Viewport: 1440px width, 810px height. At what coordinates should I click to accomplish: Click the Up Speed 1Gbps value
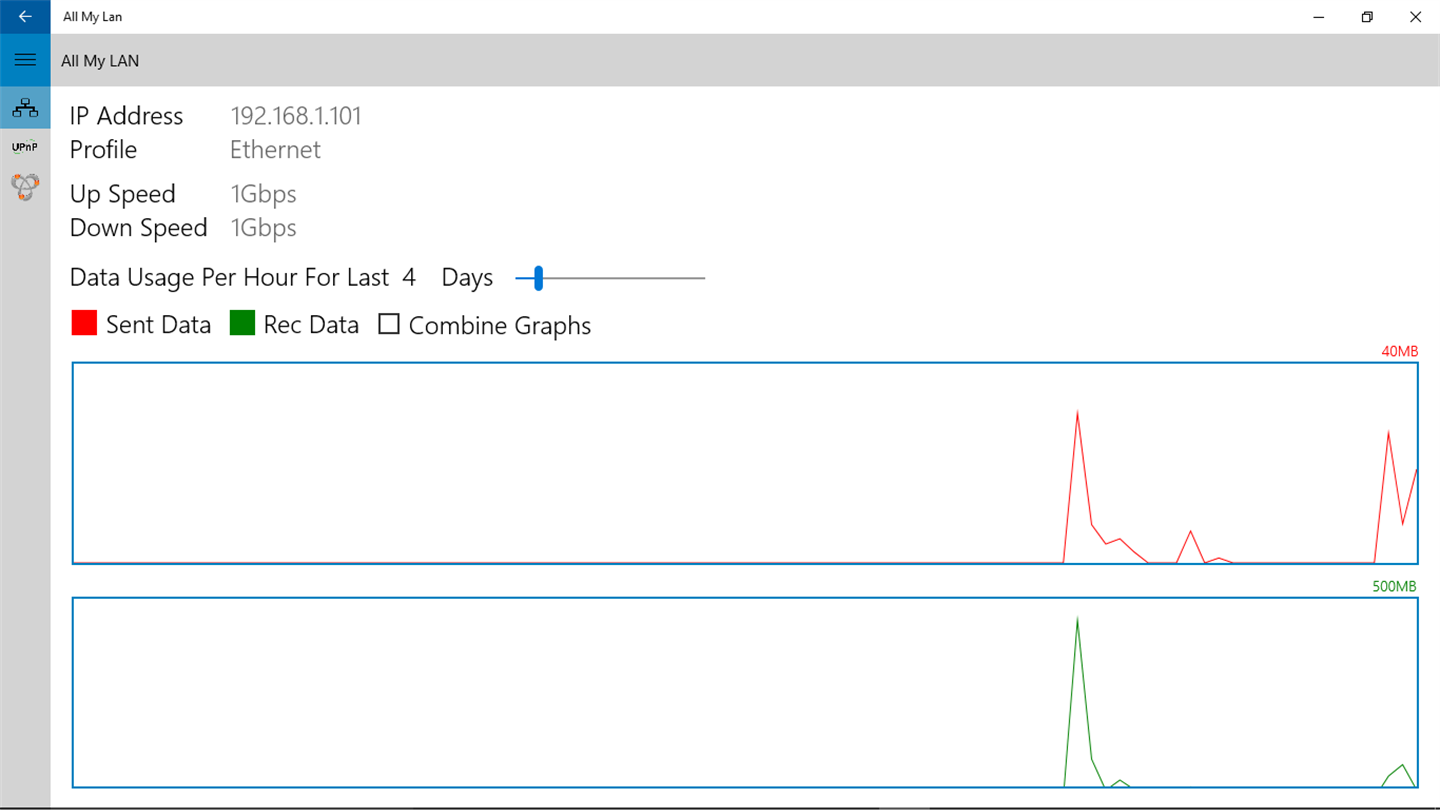pyautogui.click(x=263, y=194)
